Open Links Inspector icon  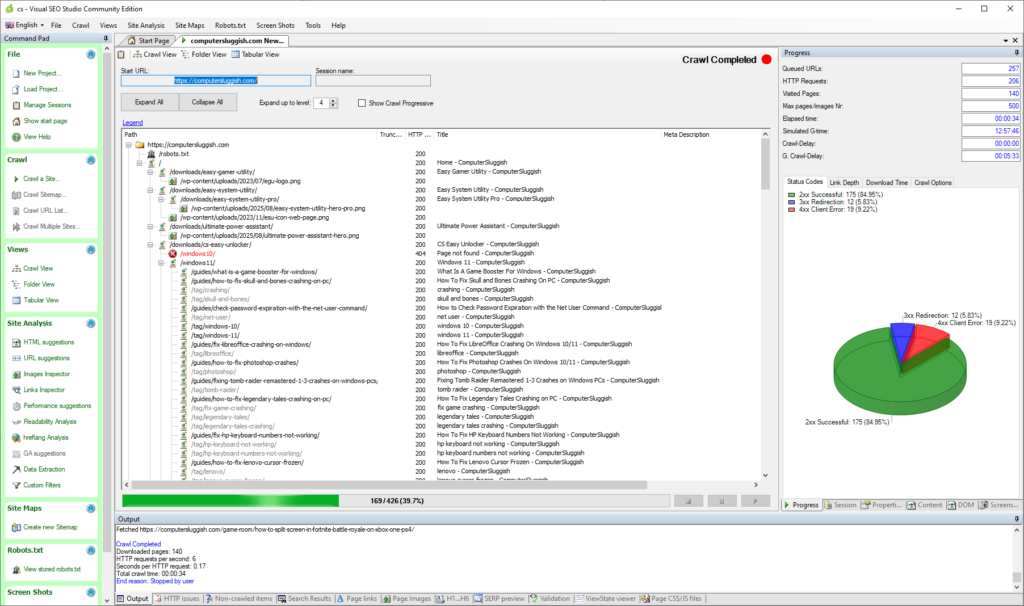click(x=16, y=390)
